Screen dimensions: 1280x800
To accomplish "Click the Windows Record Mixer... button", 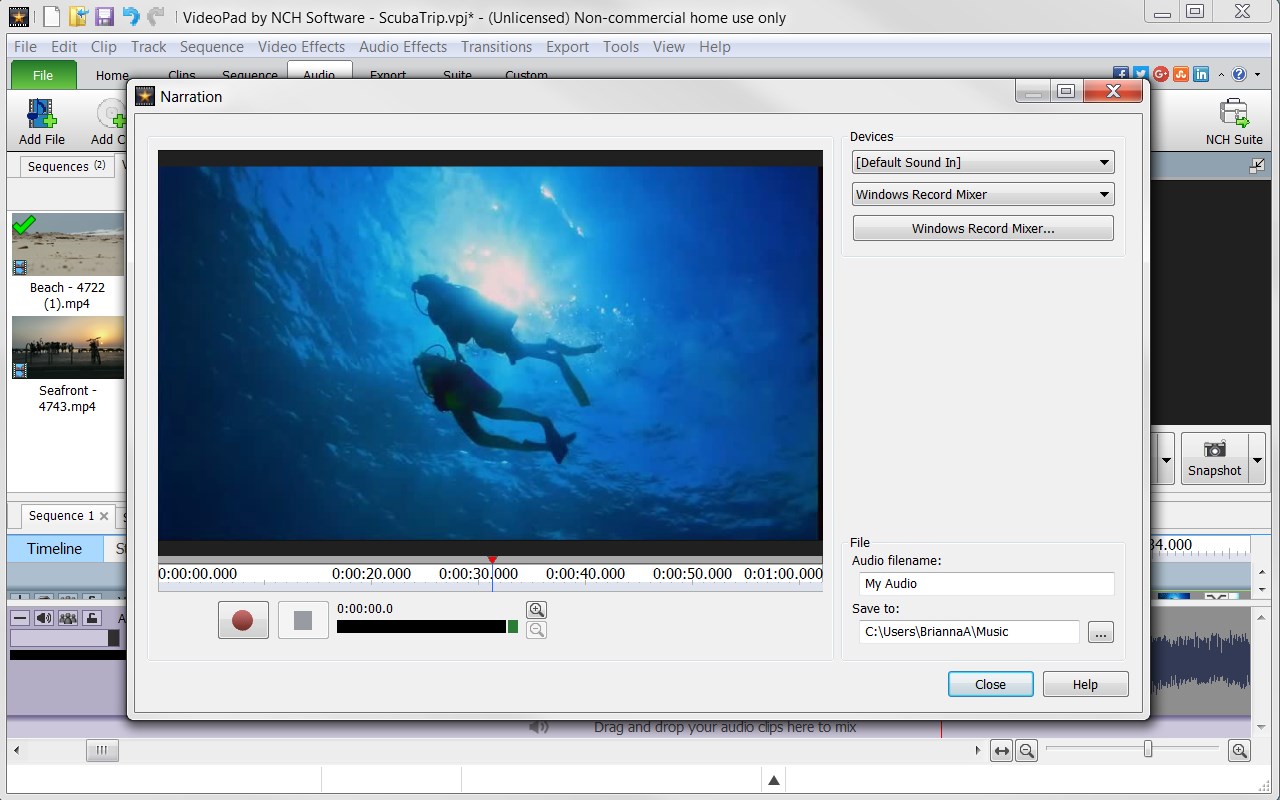I will [982, 229].
